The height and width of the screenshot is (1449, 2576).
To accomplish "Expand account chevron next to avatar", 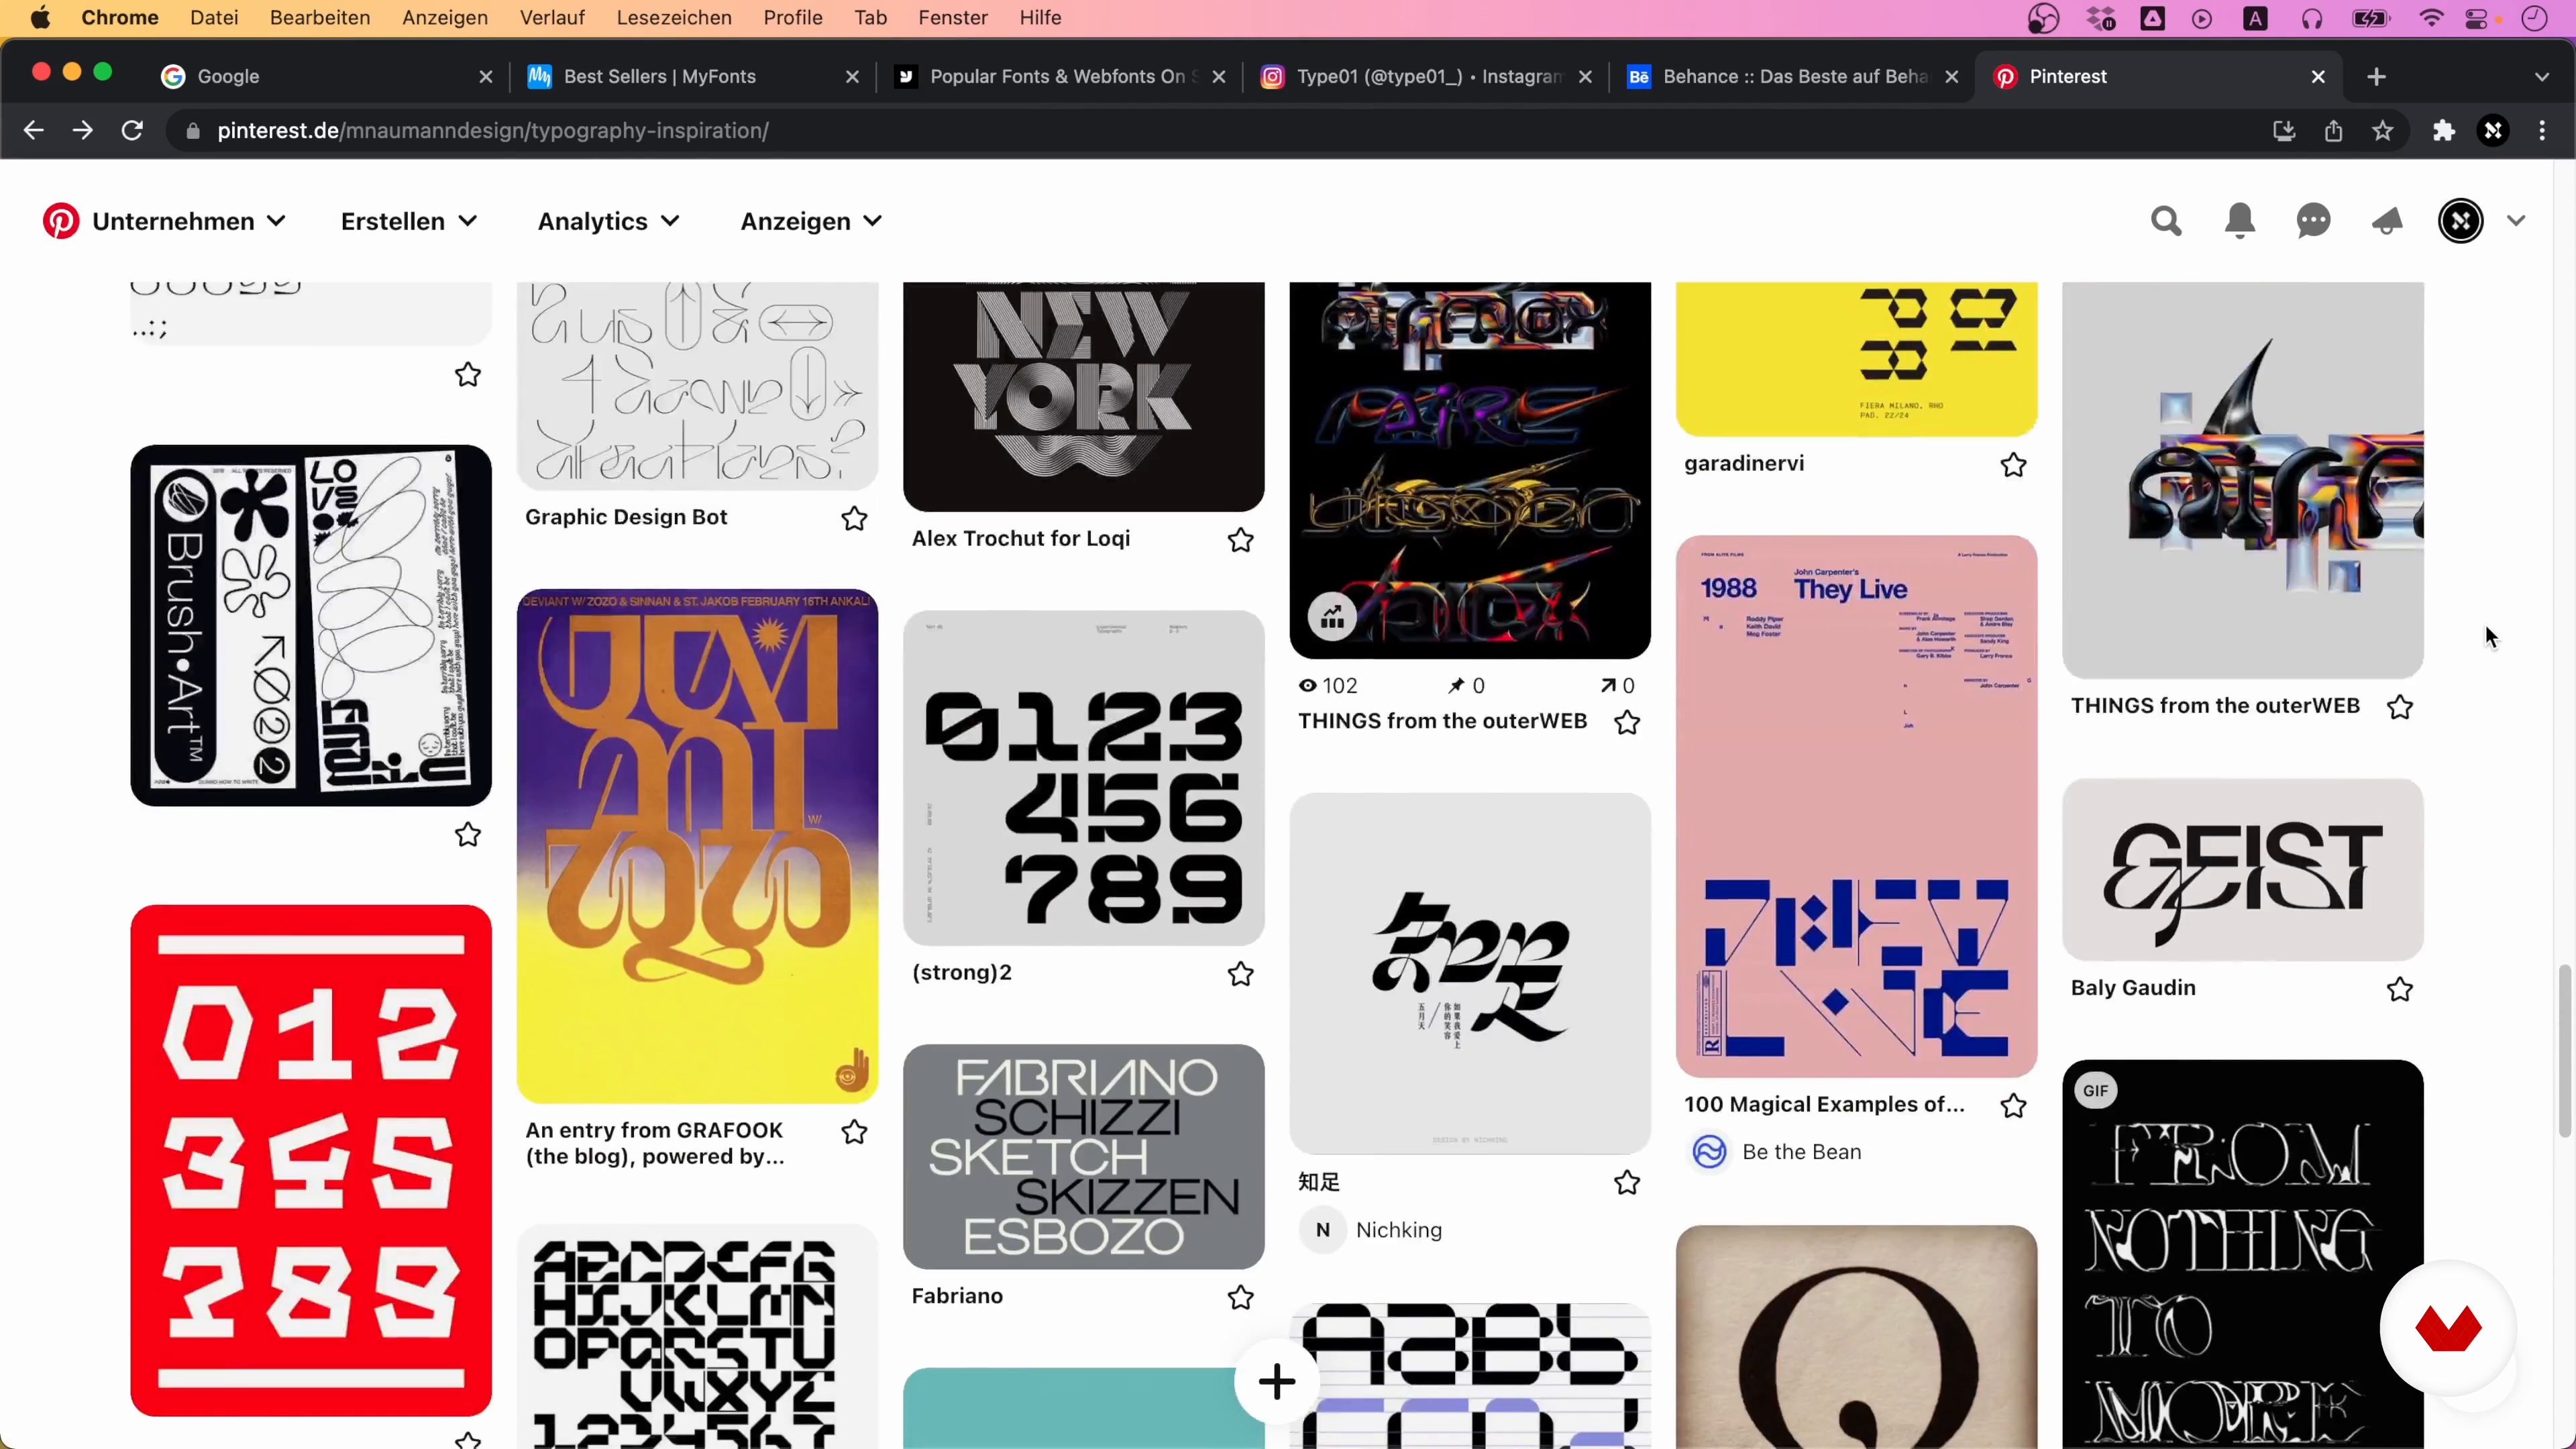I will (x=2516, y=221).
